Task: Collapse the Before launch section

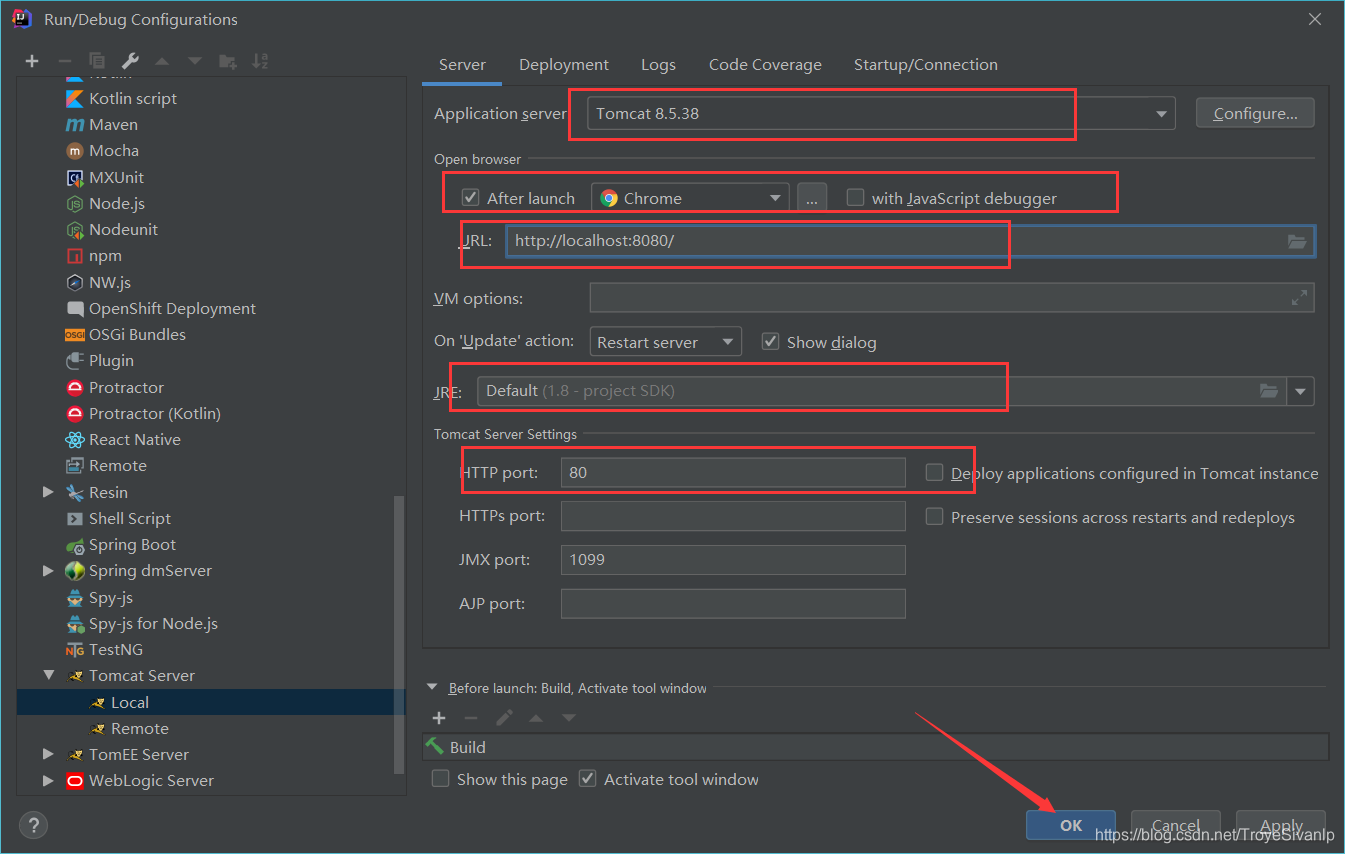Action: (432, 688)
